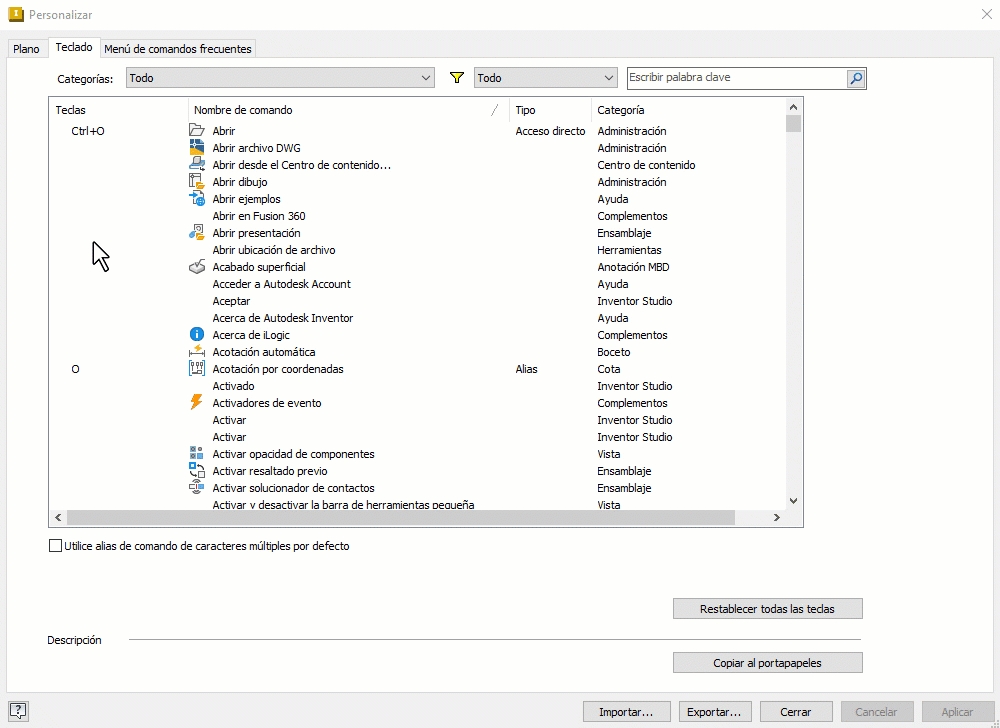Sort by Teclas column header
Viewport: 1000px width, 728px height.
pos(119,110)
